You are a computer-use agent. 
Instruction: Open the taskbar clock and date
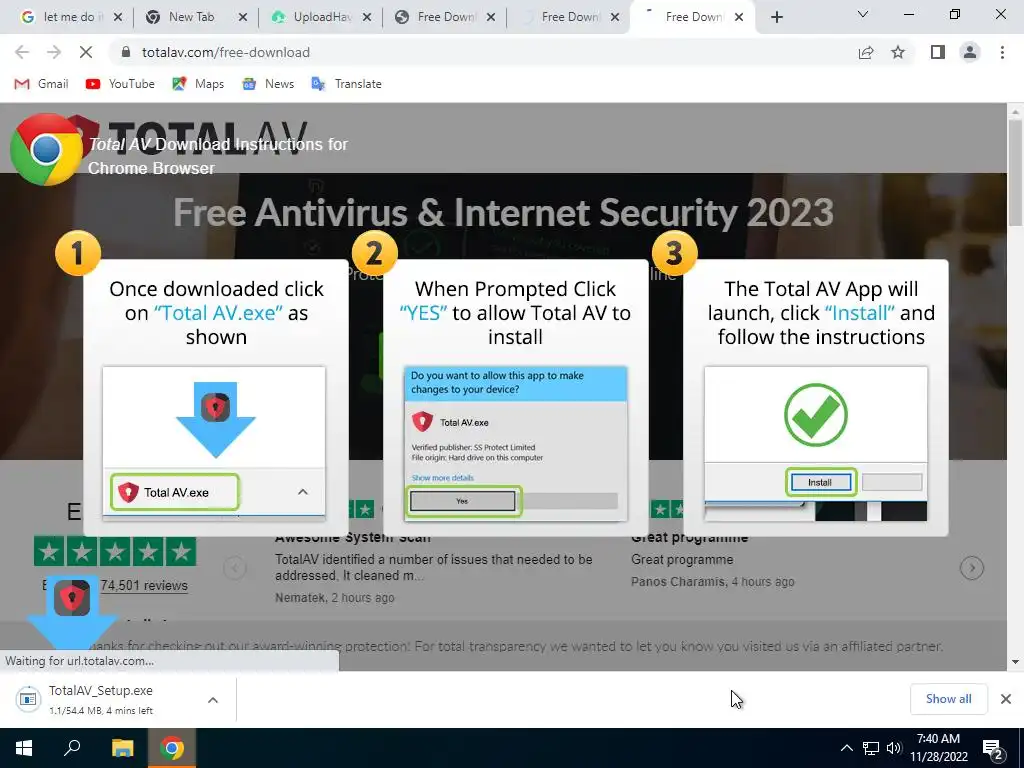click(938, 748)
